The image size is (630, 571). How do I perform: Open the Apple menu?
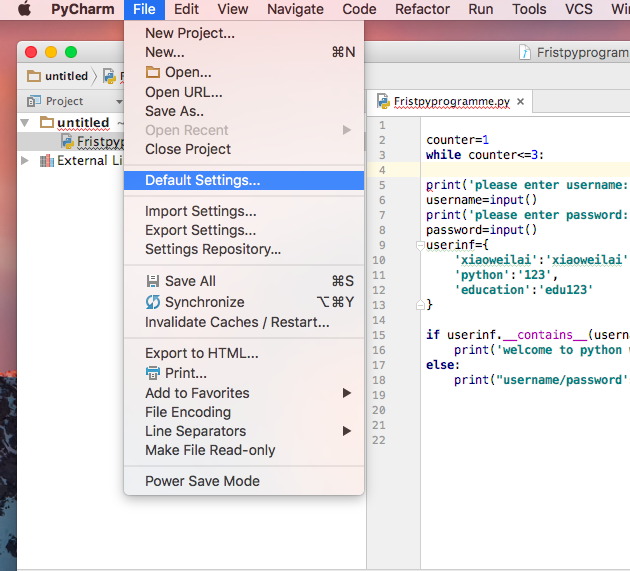25,9
